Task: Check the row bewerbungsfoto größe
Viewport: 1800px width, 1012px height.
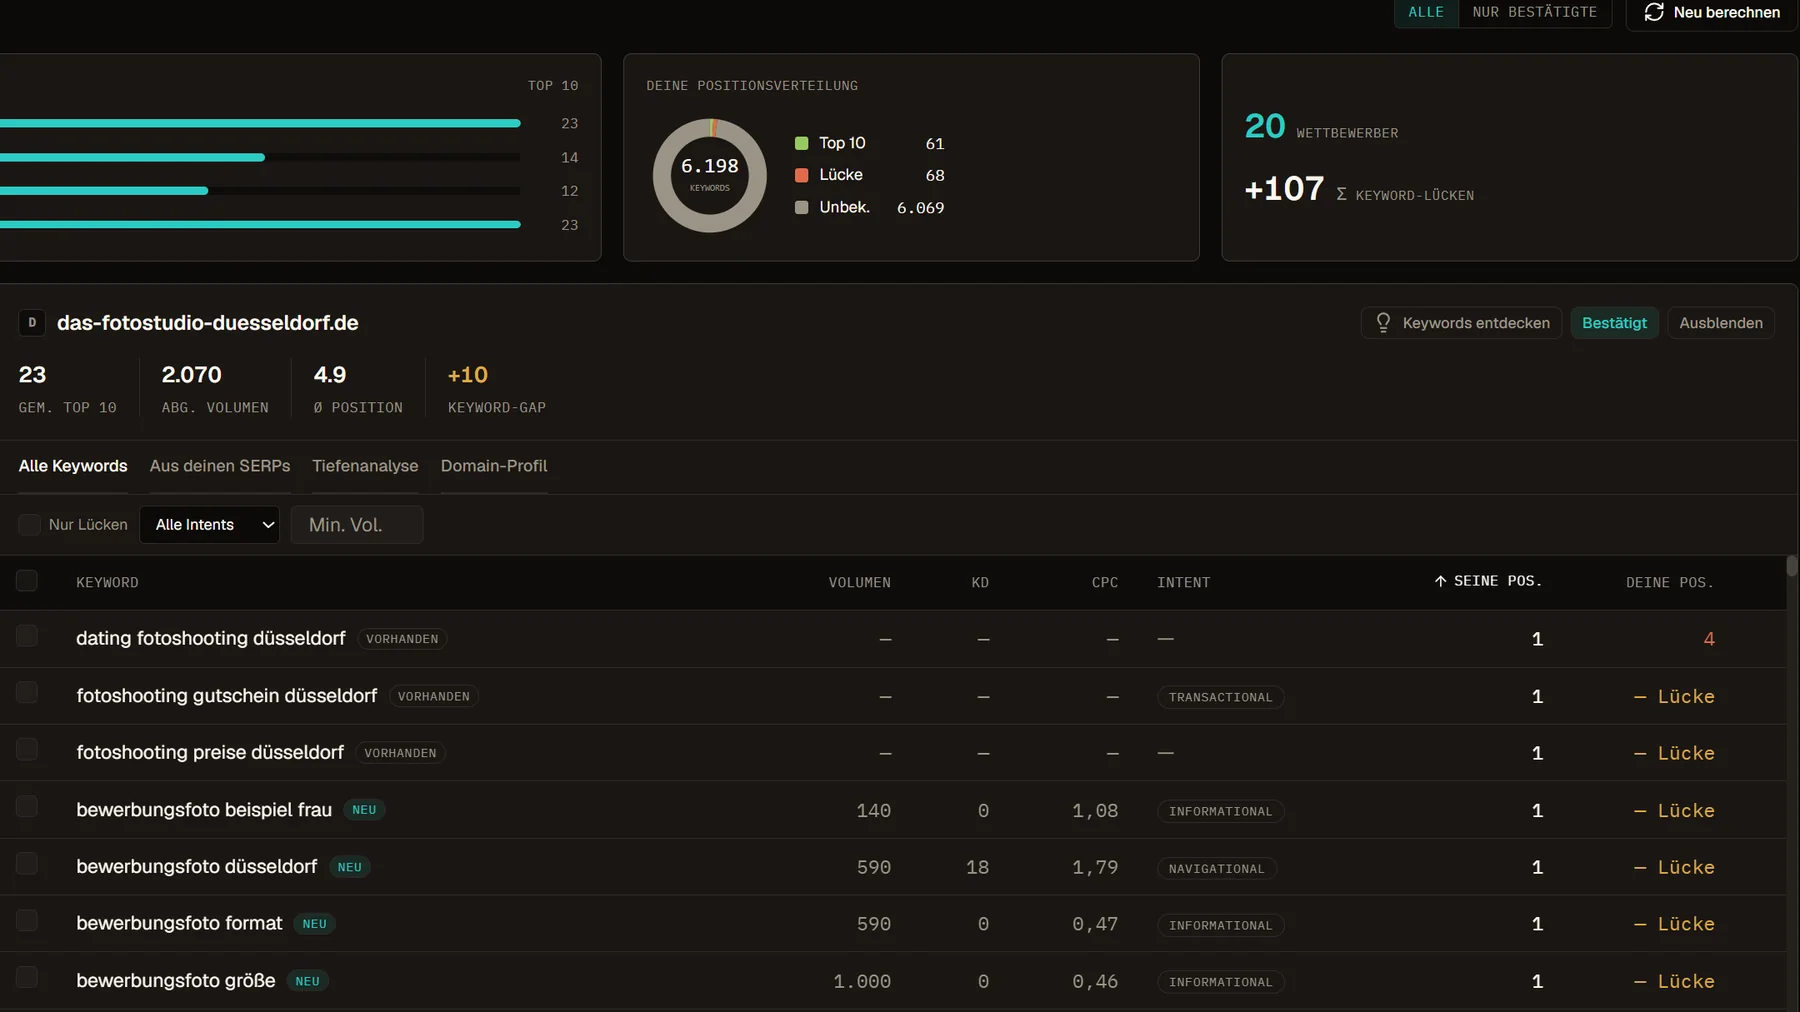Action: coord(27,978)
